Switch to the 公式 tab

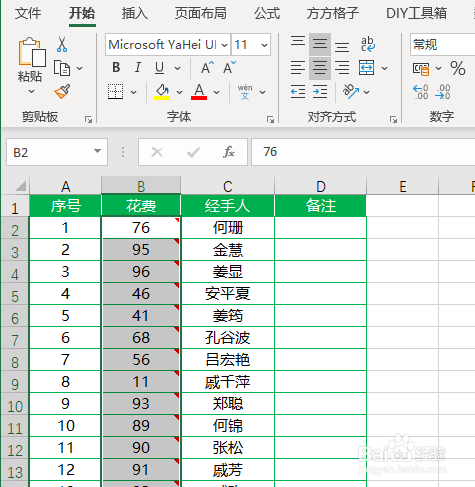[267, 13]
